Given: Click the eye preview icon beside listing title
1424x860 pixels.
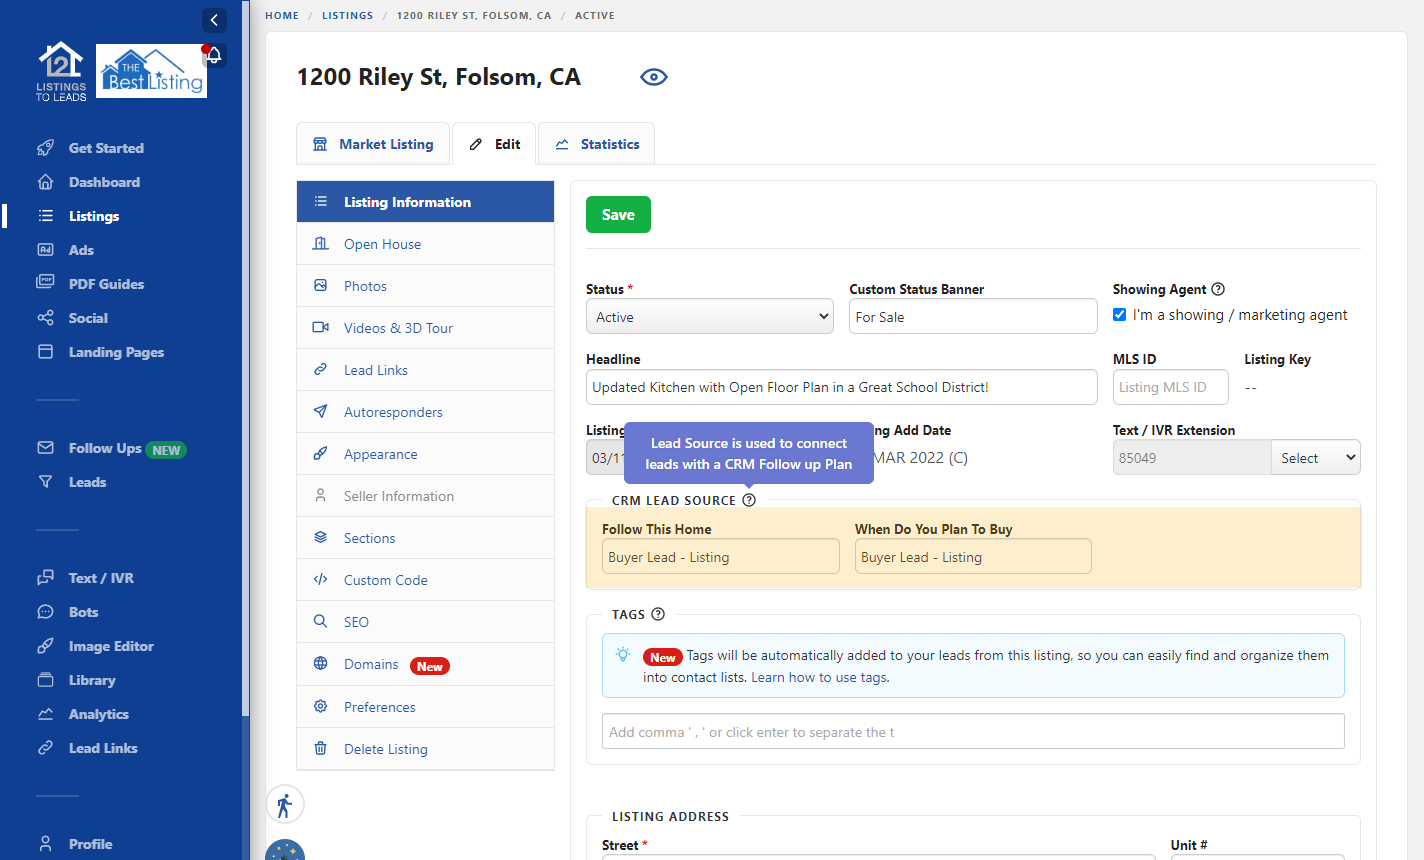Looking at the screenshot, I should point(653,77).
